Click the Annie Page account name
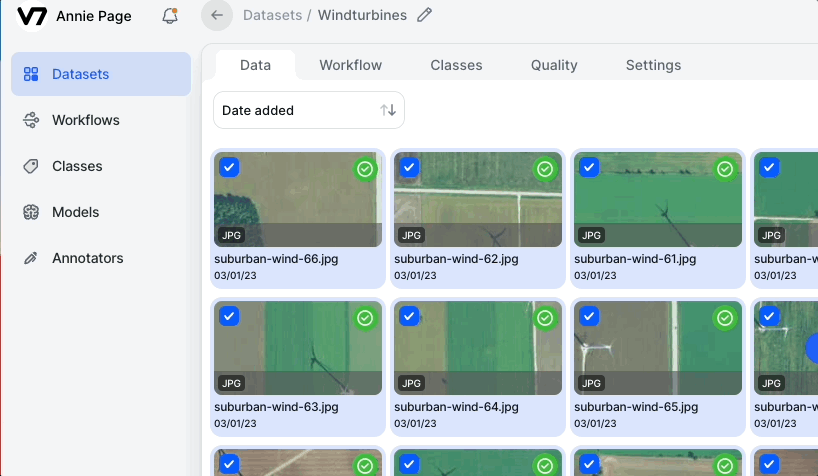The width and height of the screenshot is (818, 476). pyautogui.click(x=94, y=16)
